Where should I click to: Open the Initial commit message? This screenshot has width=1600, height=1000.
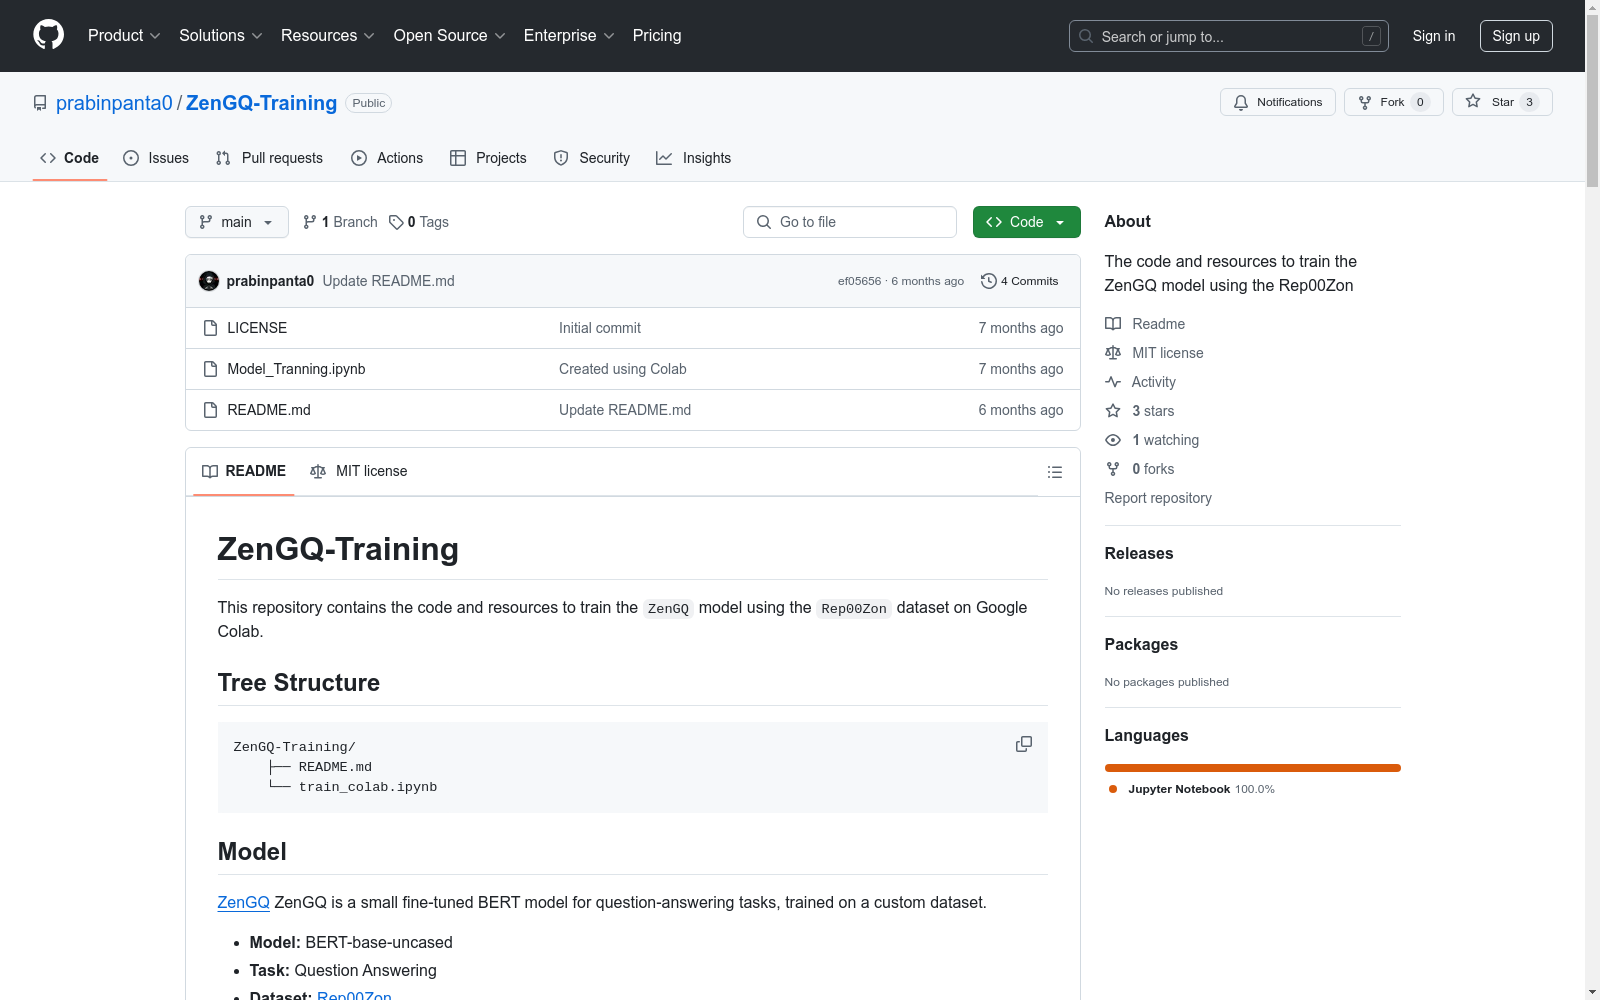tap(600, 328)
